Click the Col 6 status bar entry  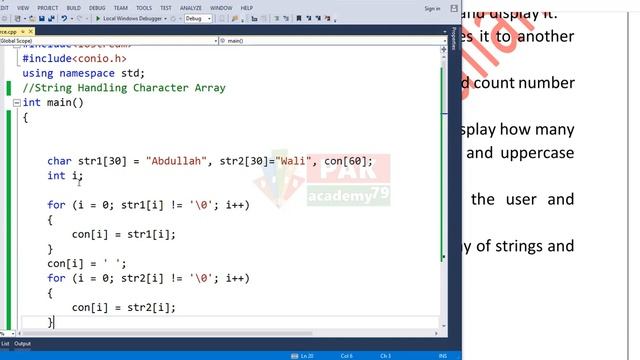click(347, 356)
